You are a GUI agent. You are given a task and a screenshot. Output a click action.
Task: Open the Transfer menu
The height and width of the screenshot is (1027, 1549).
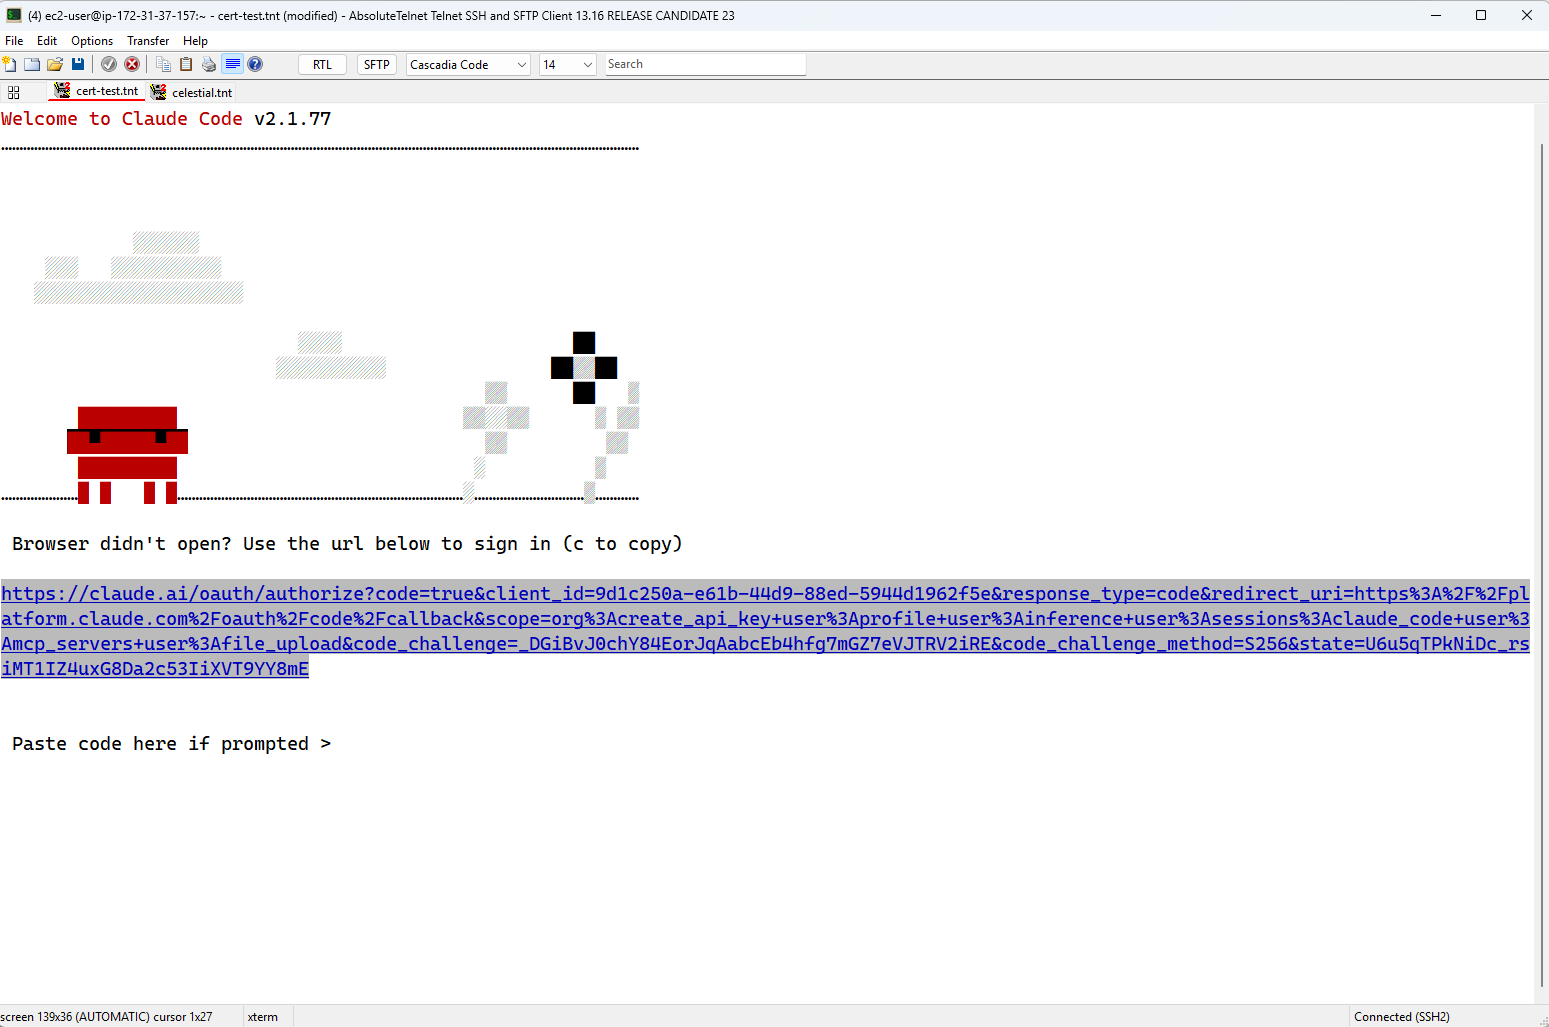point(148,41)
